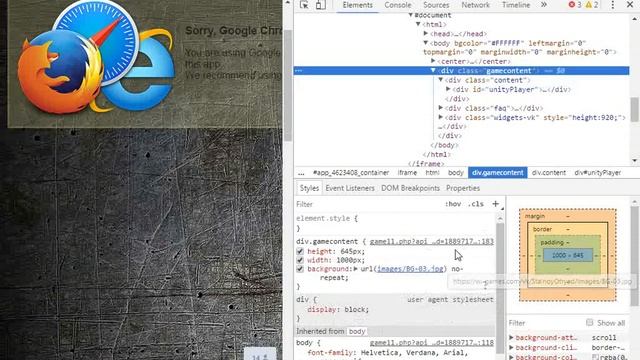Image resolution: width=640 pixels, height=360 pixels.
Task: Expand background shorthand value triangle
Action: 356,269
